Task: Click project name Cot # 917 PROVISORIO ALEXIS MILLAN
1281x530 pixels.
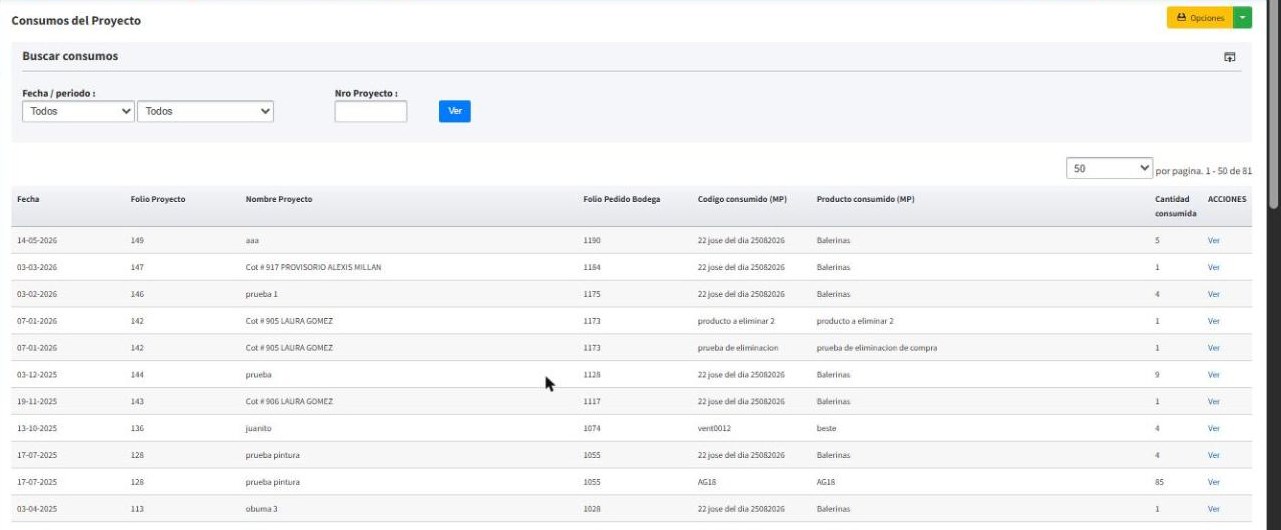Action: coord(313,268)
